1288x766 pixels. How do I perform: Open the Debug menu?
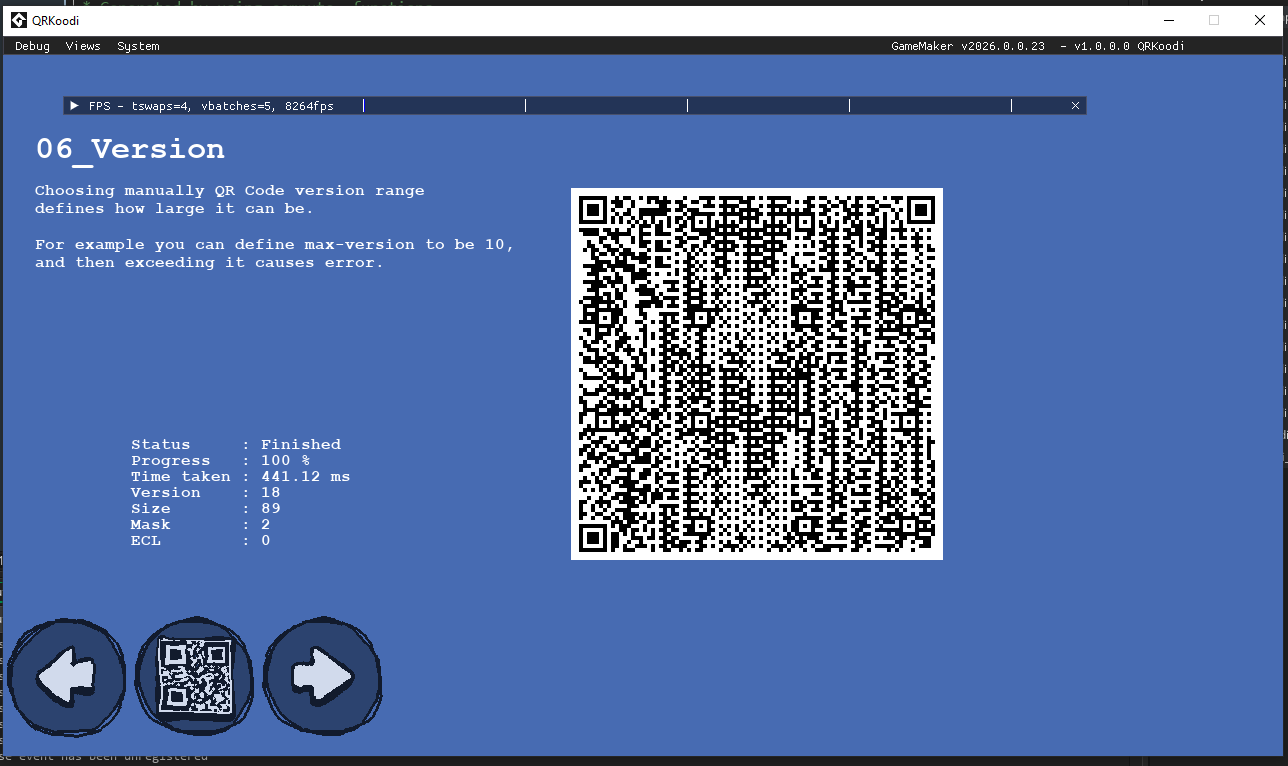[x=32, y=46]
